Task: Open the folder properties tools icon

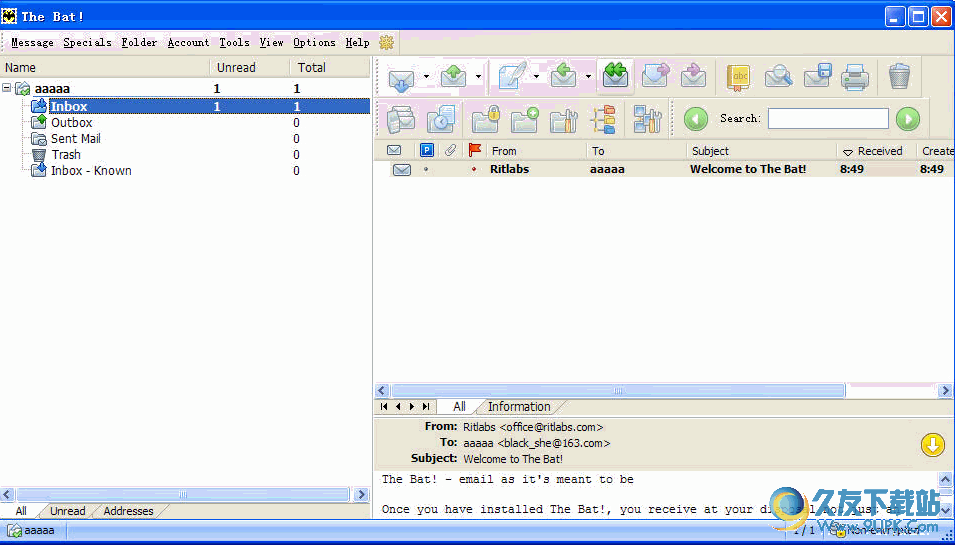Action: point(563,119)
